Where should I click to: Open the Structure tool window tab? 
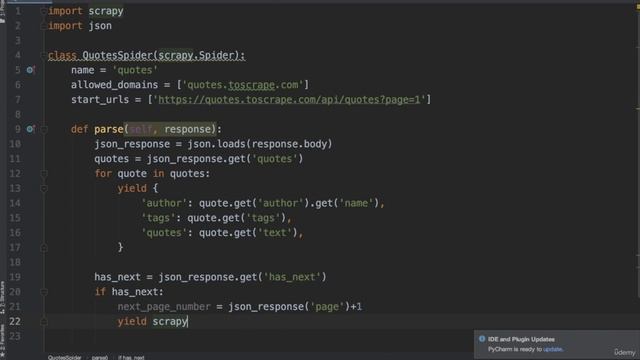click(x=2, y=297)
